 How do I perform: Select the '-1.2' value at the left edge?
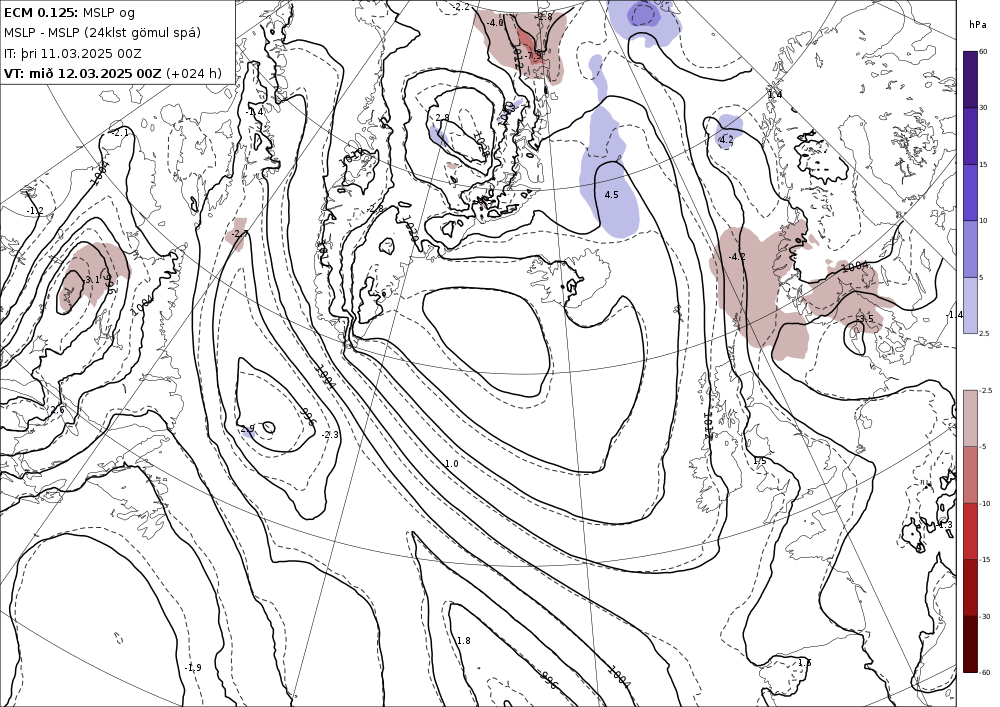click(35, 210)
